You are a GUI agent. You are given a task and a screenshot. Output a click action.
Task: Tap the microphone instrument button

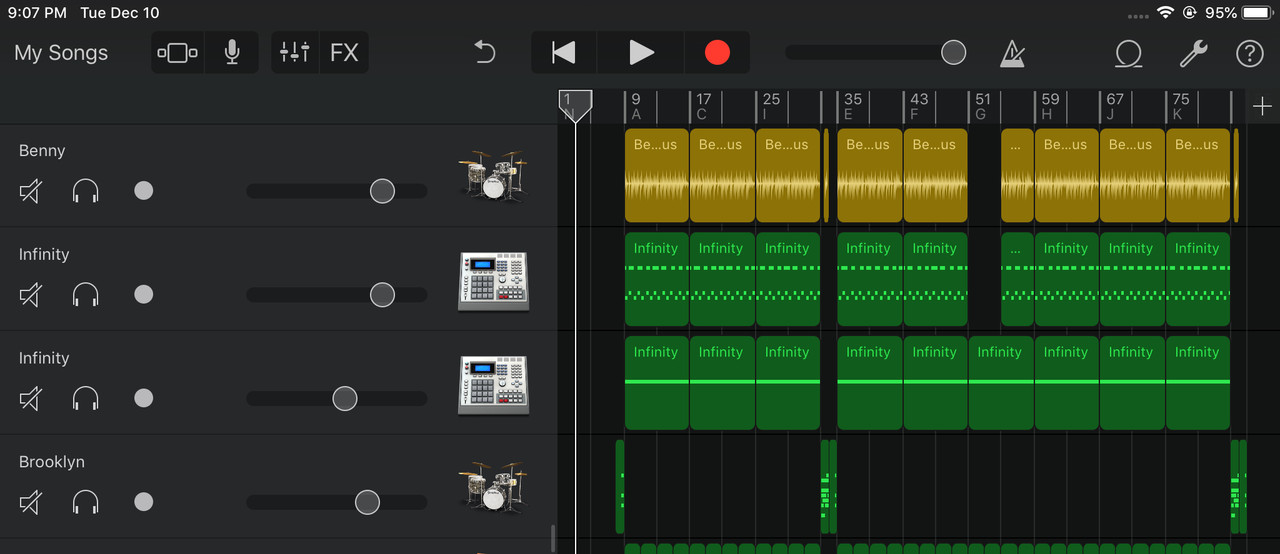pos(232,53)
